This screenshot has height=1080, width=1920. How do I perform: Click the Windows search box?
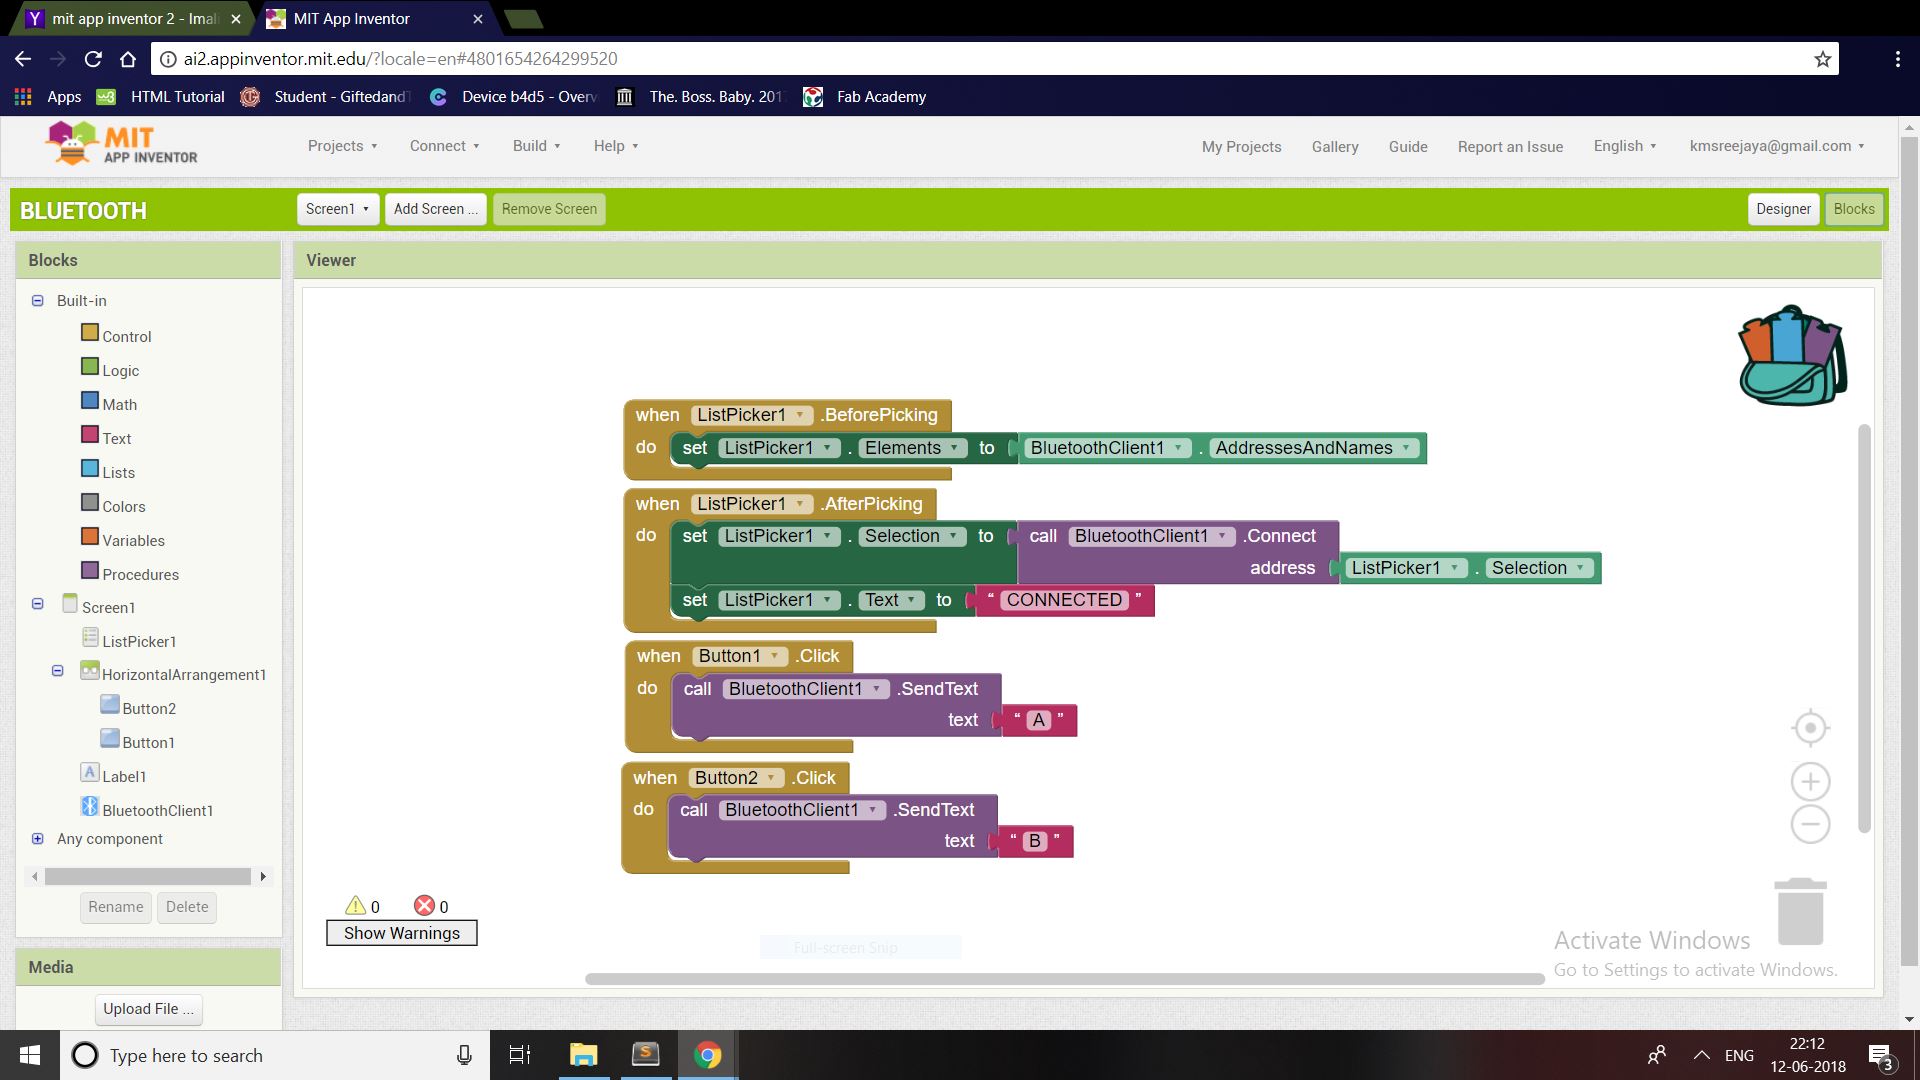[x=274, y=1055]
